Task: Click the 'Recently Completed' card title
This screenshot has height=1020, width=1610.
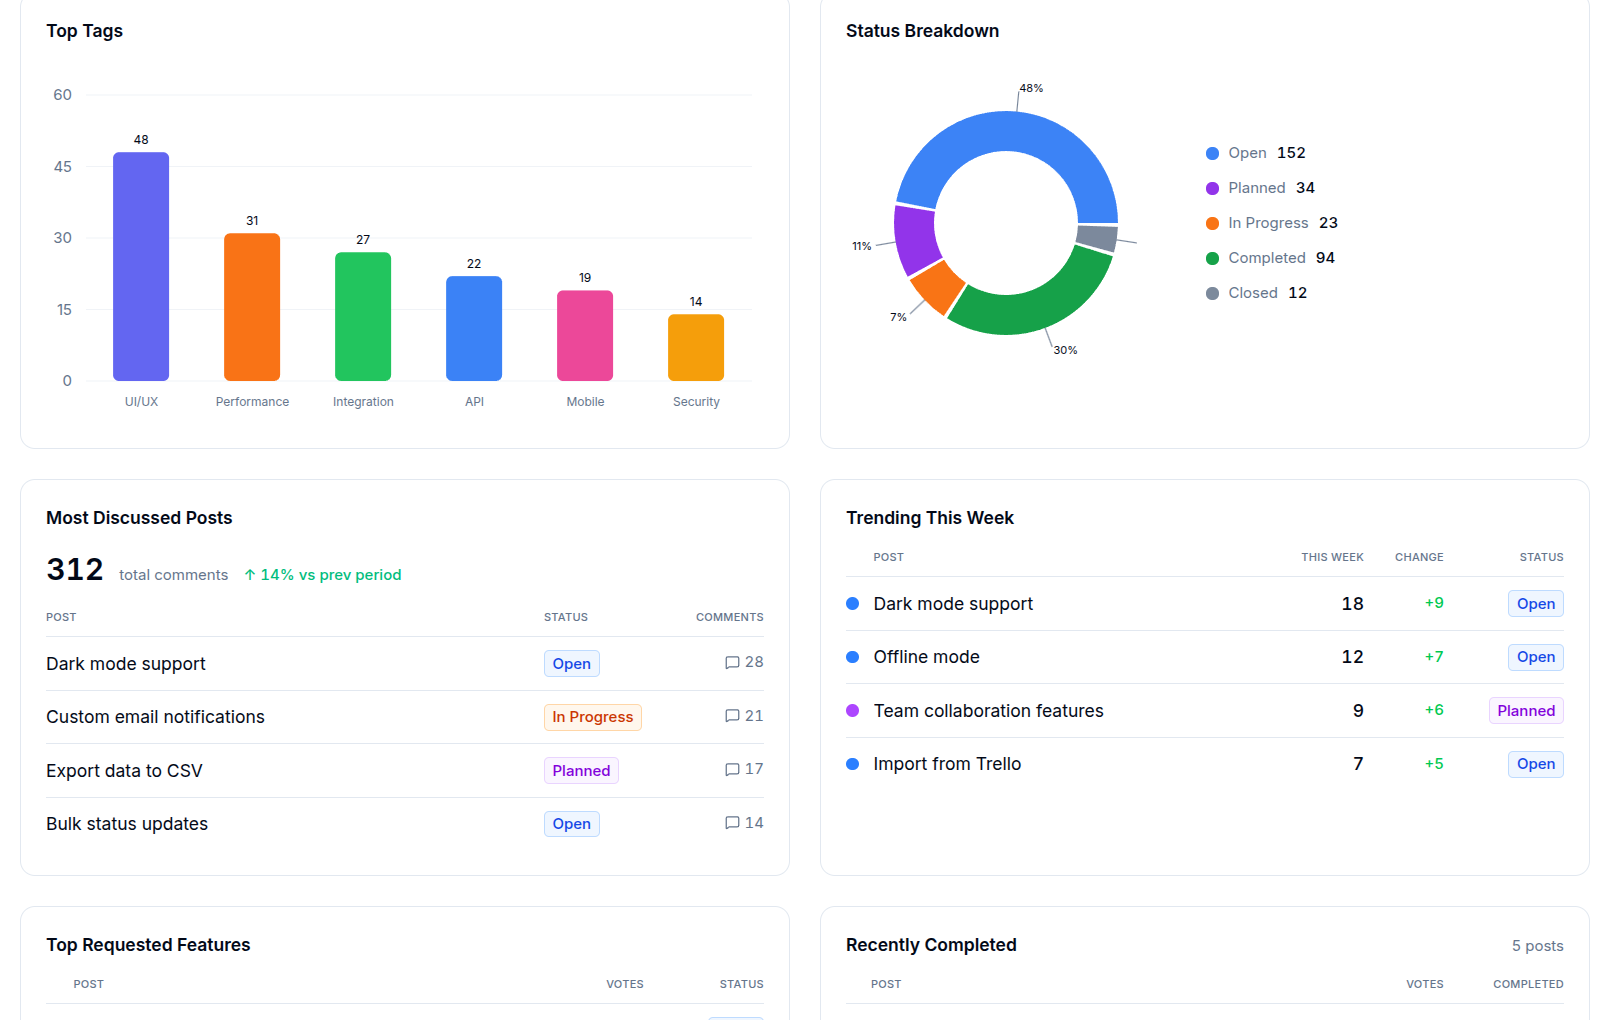Action: click(x=931, y=945)
